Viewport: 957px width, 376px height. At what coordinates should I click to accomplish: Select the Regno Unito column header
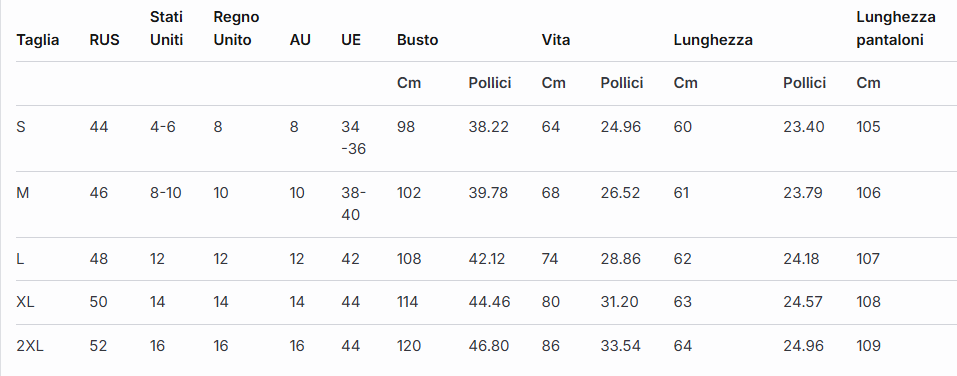click(236, 29)
